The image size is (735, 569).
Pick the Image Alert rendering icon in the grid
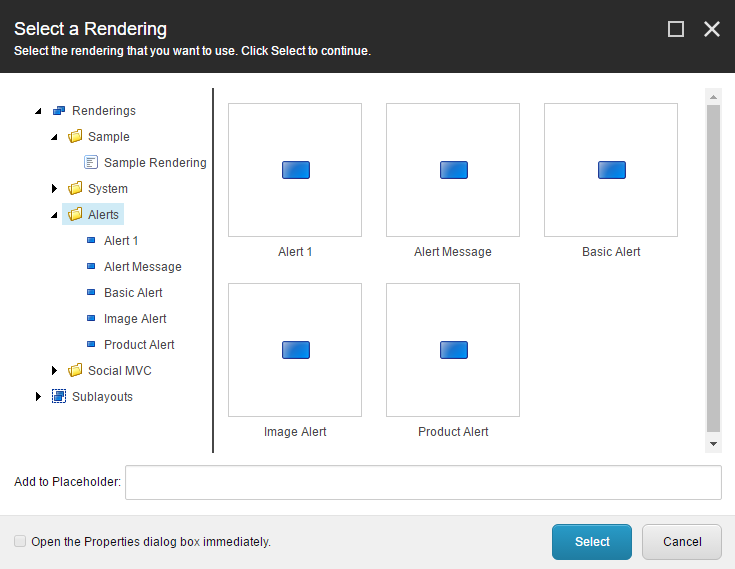point(295,350)
